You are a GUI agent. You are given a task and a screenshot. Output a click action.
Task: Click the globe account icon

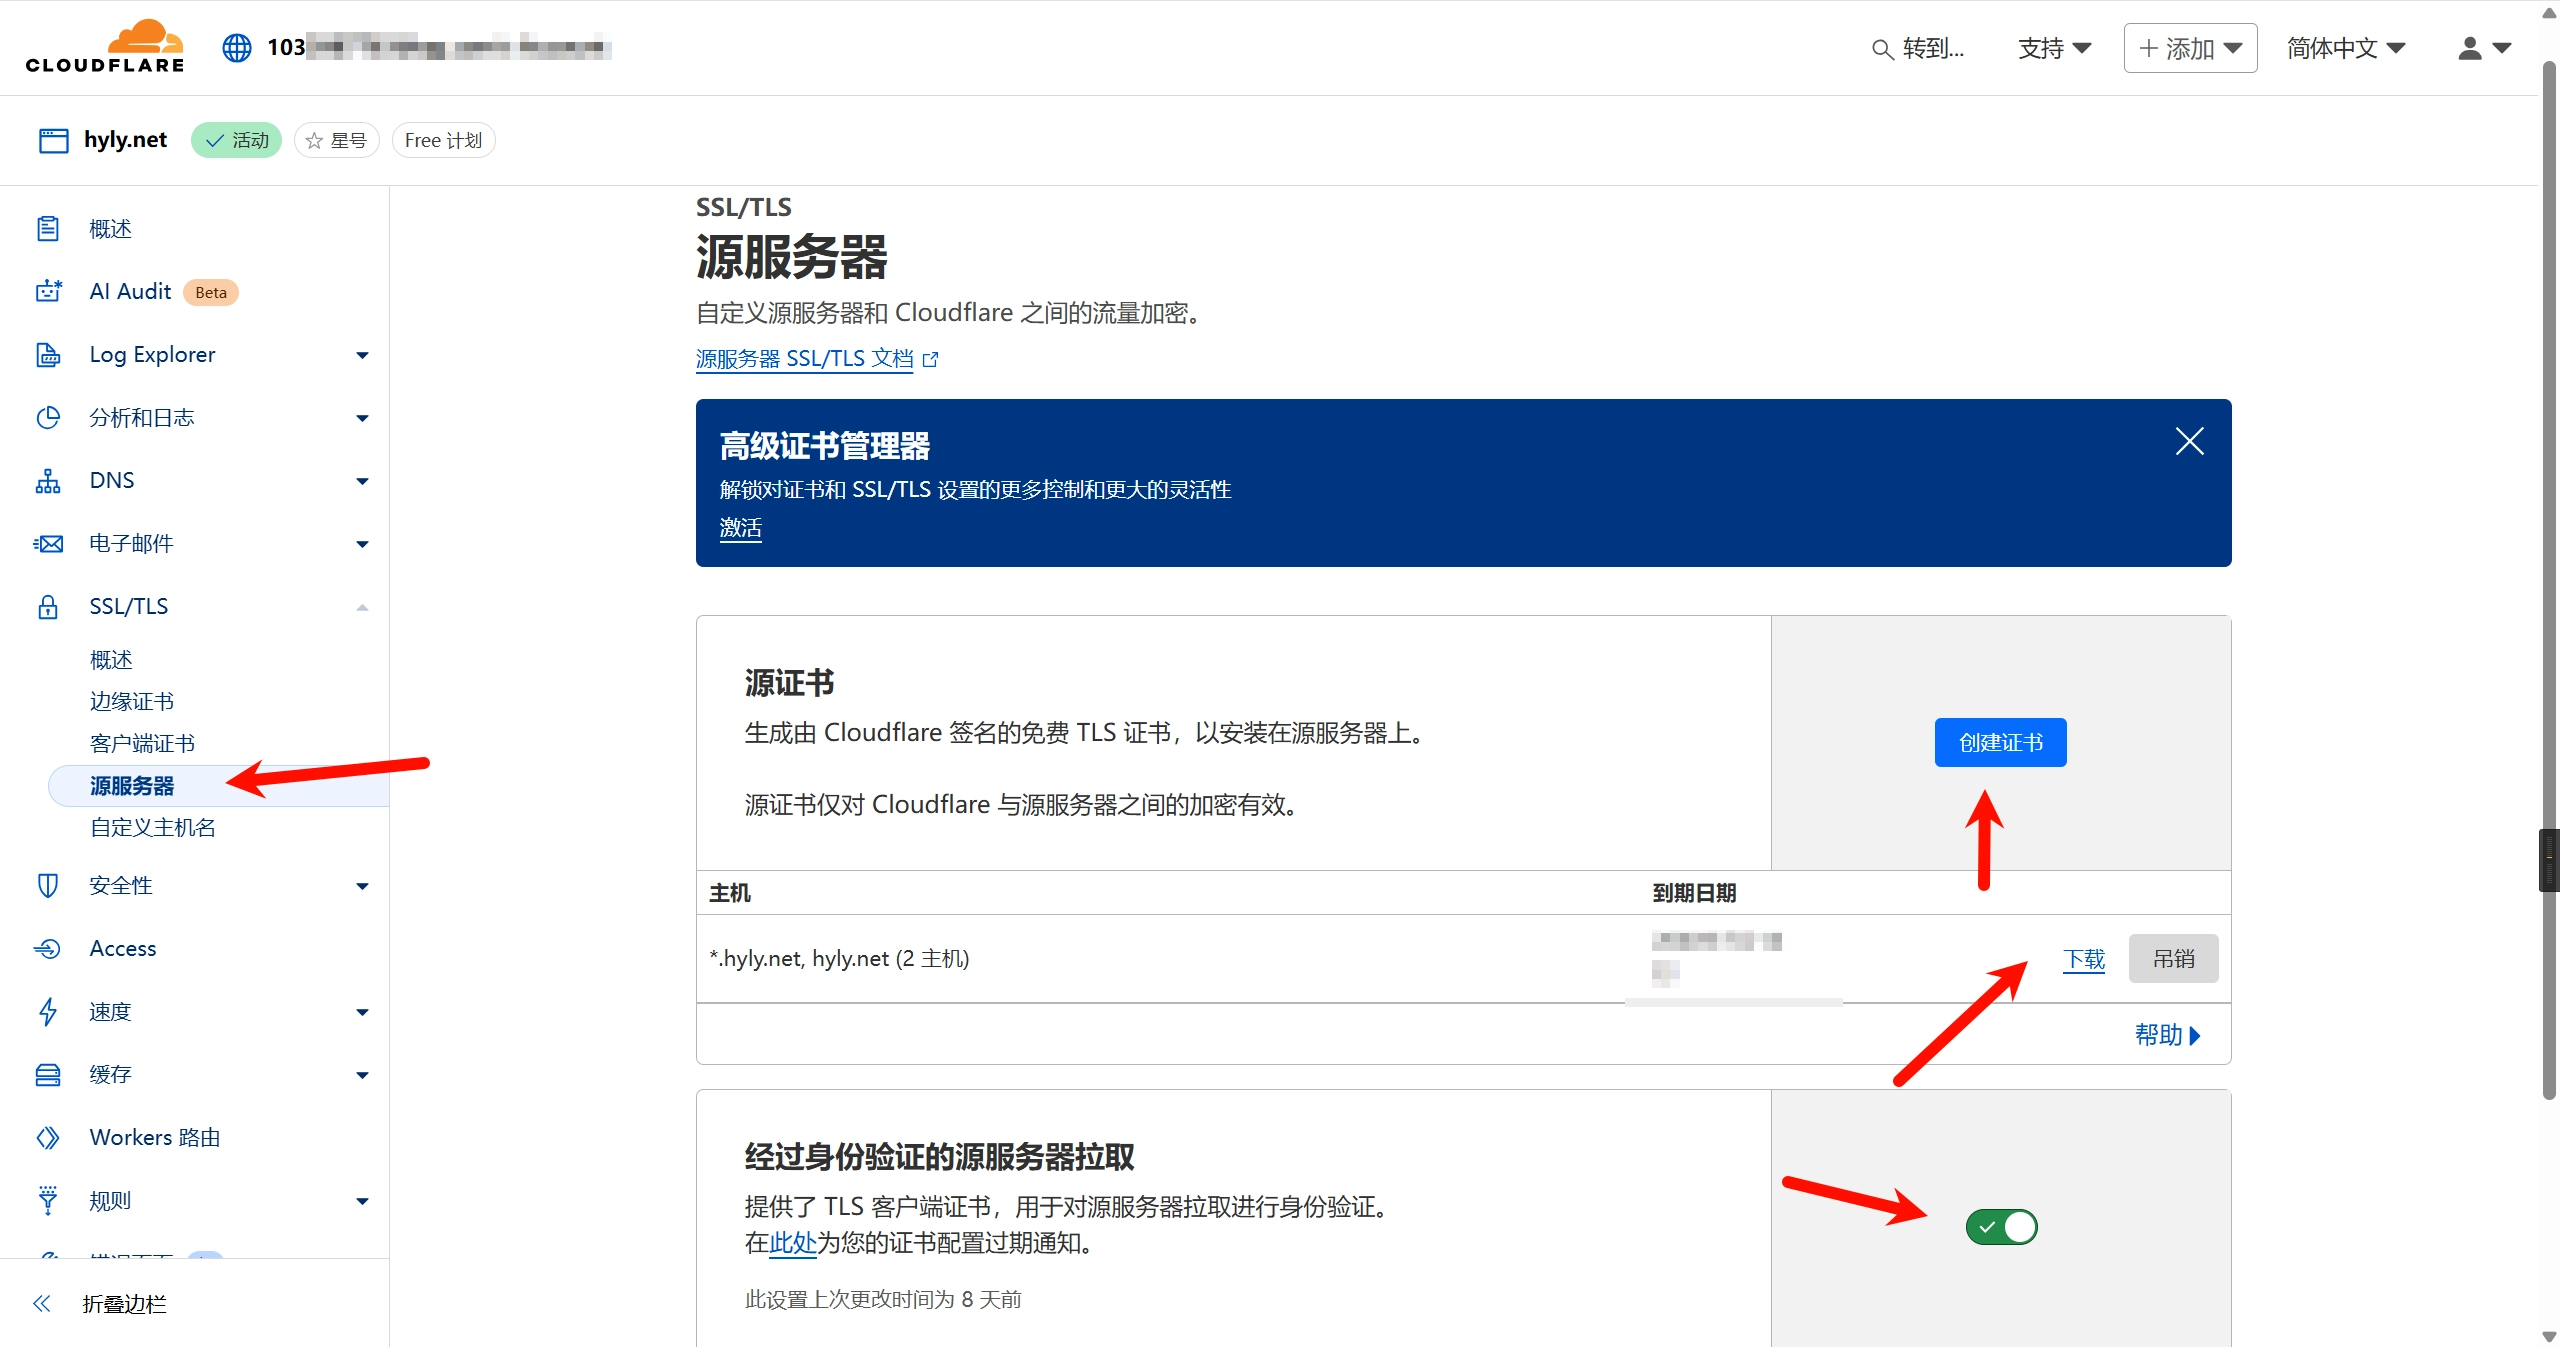(x=237, y=47)
